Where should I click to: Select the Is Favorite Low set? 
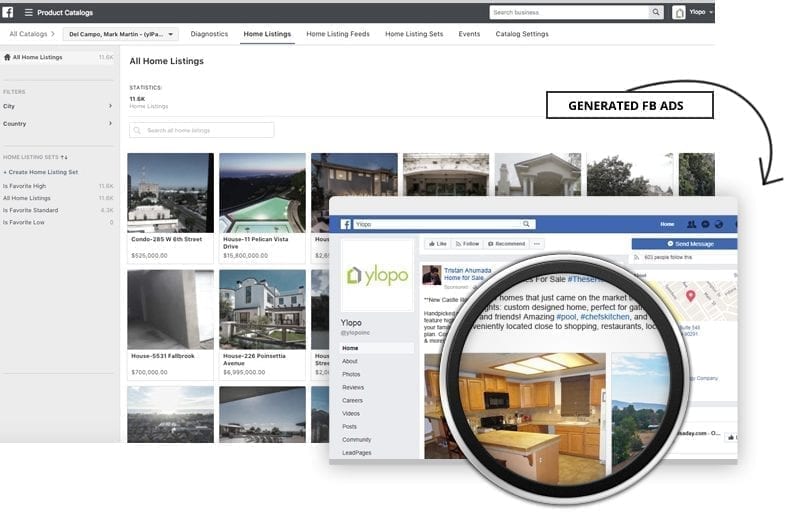59,222
